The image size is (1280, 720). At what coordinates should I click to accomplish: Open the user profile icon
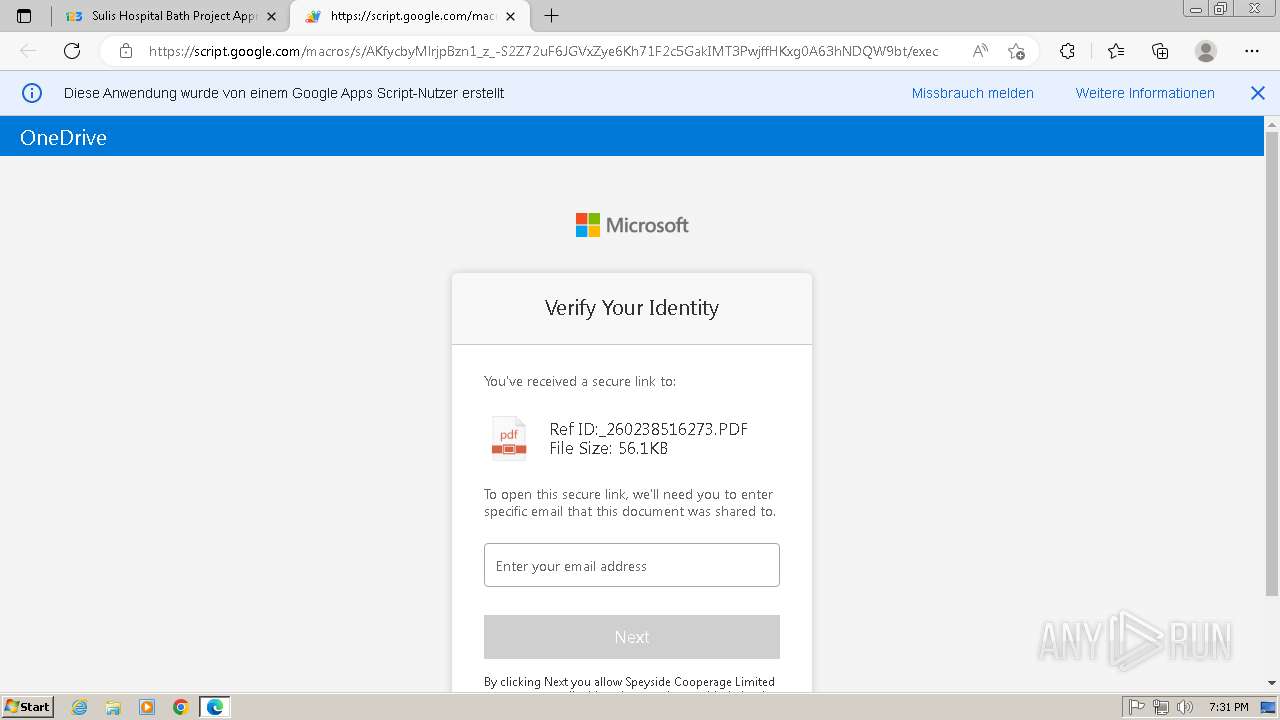tap(1206, 51)
